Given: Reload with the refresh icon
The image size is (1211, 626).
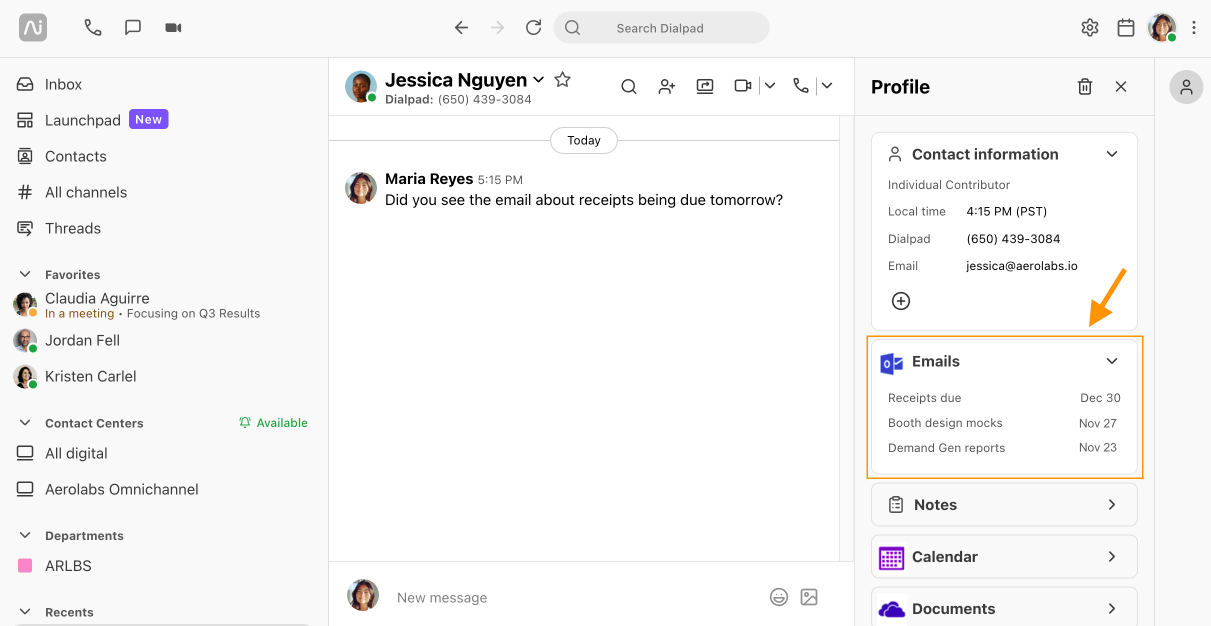Looking at the screenshot, I should (533, 28).
